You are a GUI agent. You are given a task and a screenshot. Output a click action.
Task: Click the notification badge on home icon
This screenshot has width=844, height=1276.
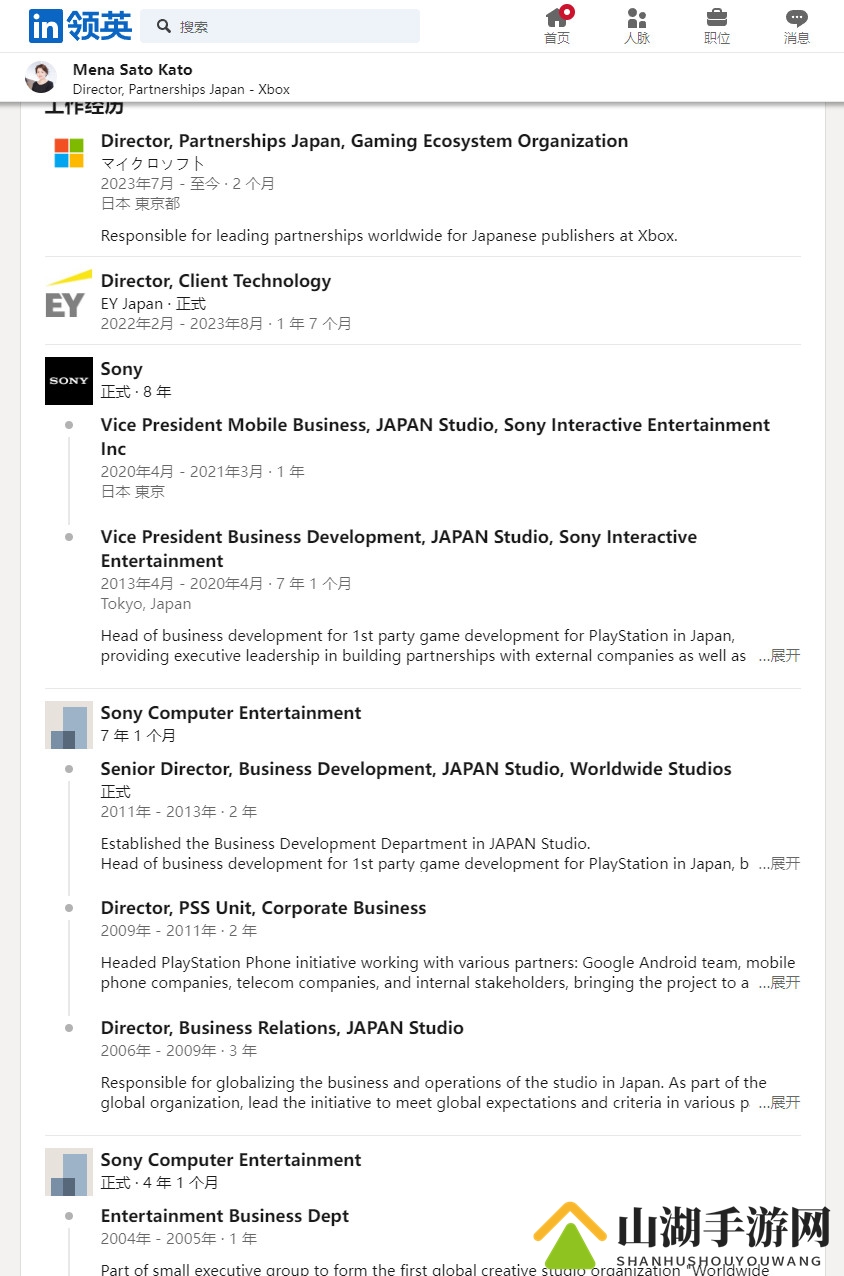(567, 12)
